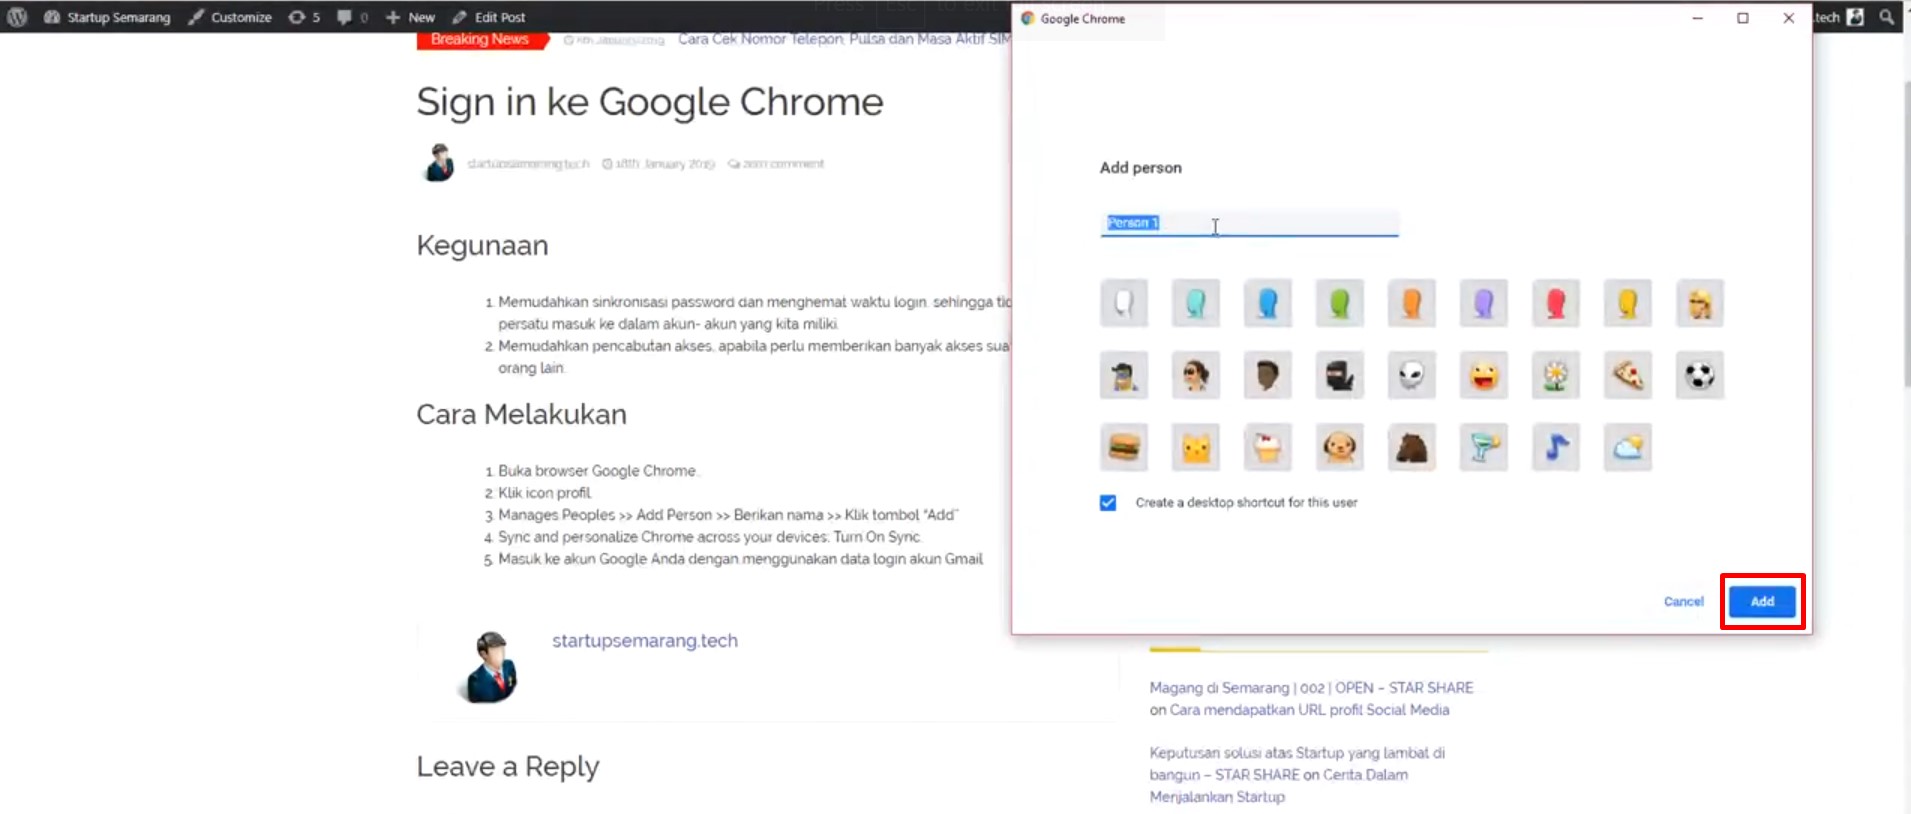Pick the dark-skinned man profile avatar
This screenshot has height=814, width=1911.
coord(1268,375)
